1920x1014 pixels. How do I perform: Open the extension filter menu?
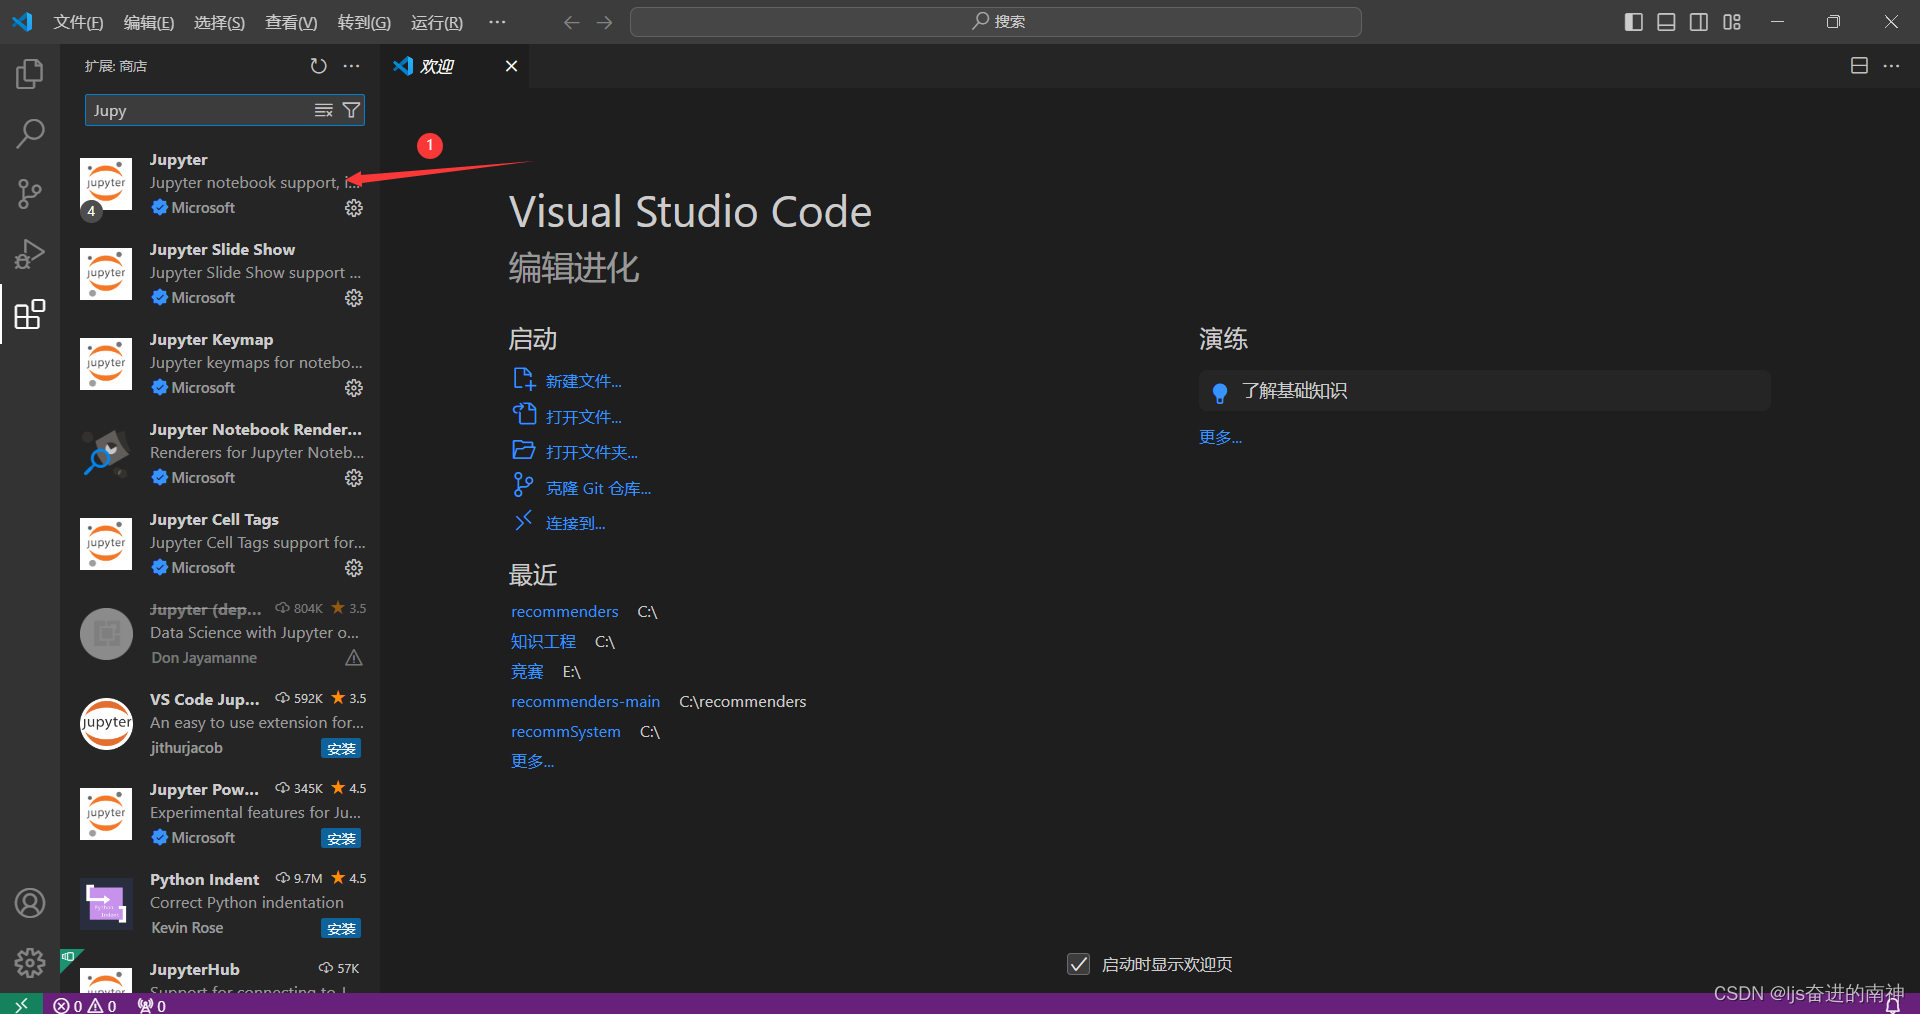pos(351,110)
